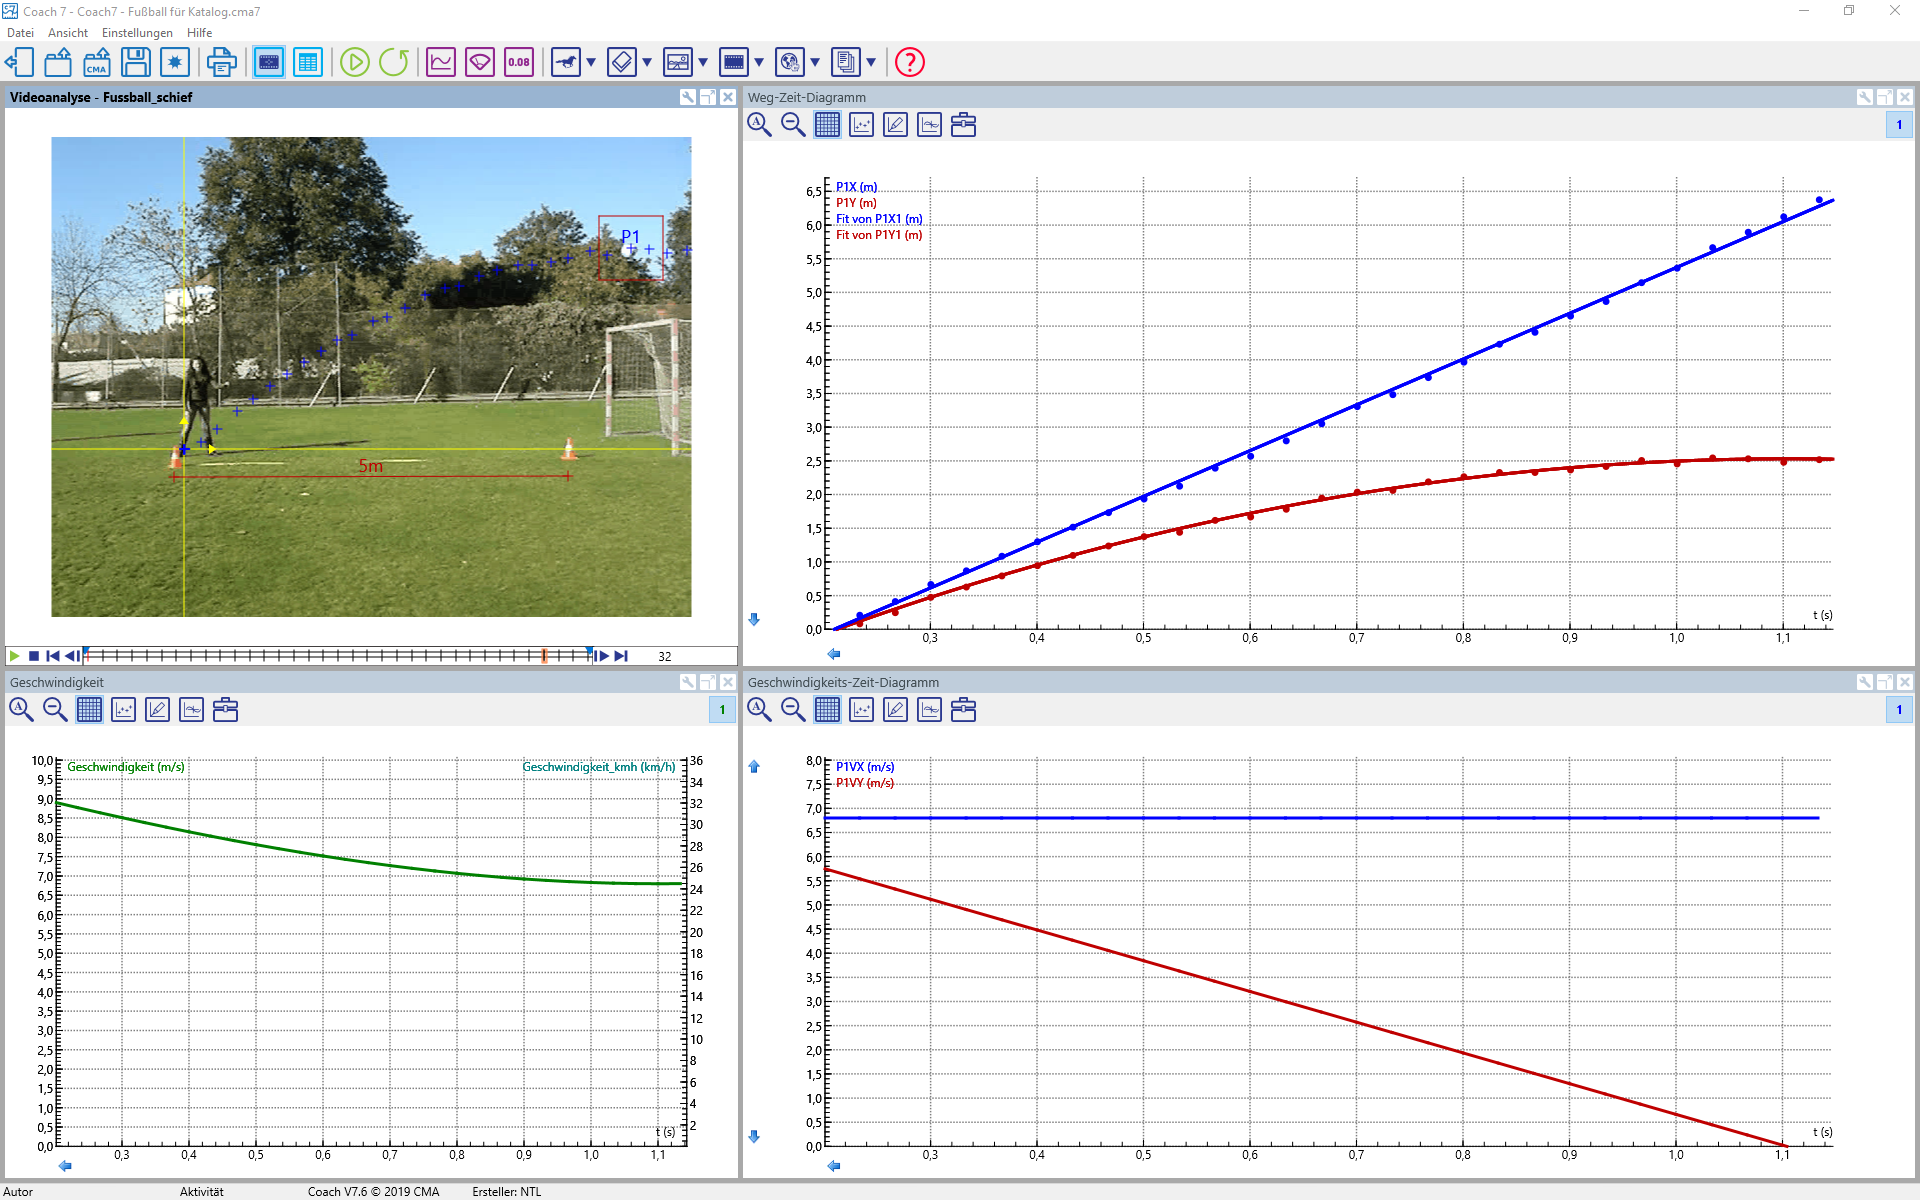
Task: Click the Save (floppy disk) toolbar icon
Action: point(135,62)
